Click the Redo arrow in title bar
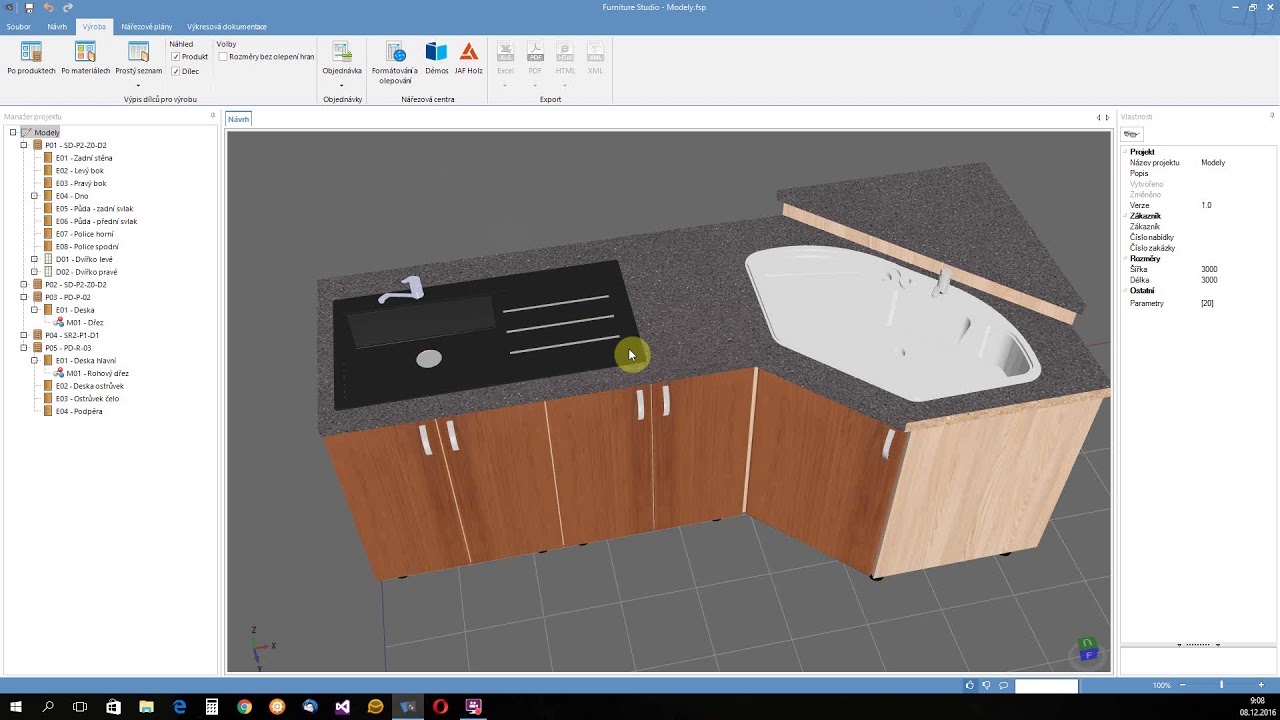 click(x=68, y=7)
